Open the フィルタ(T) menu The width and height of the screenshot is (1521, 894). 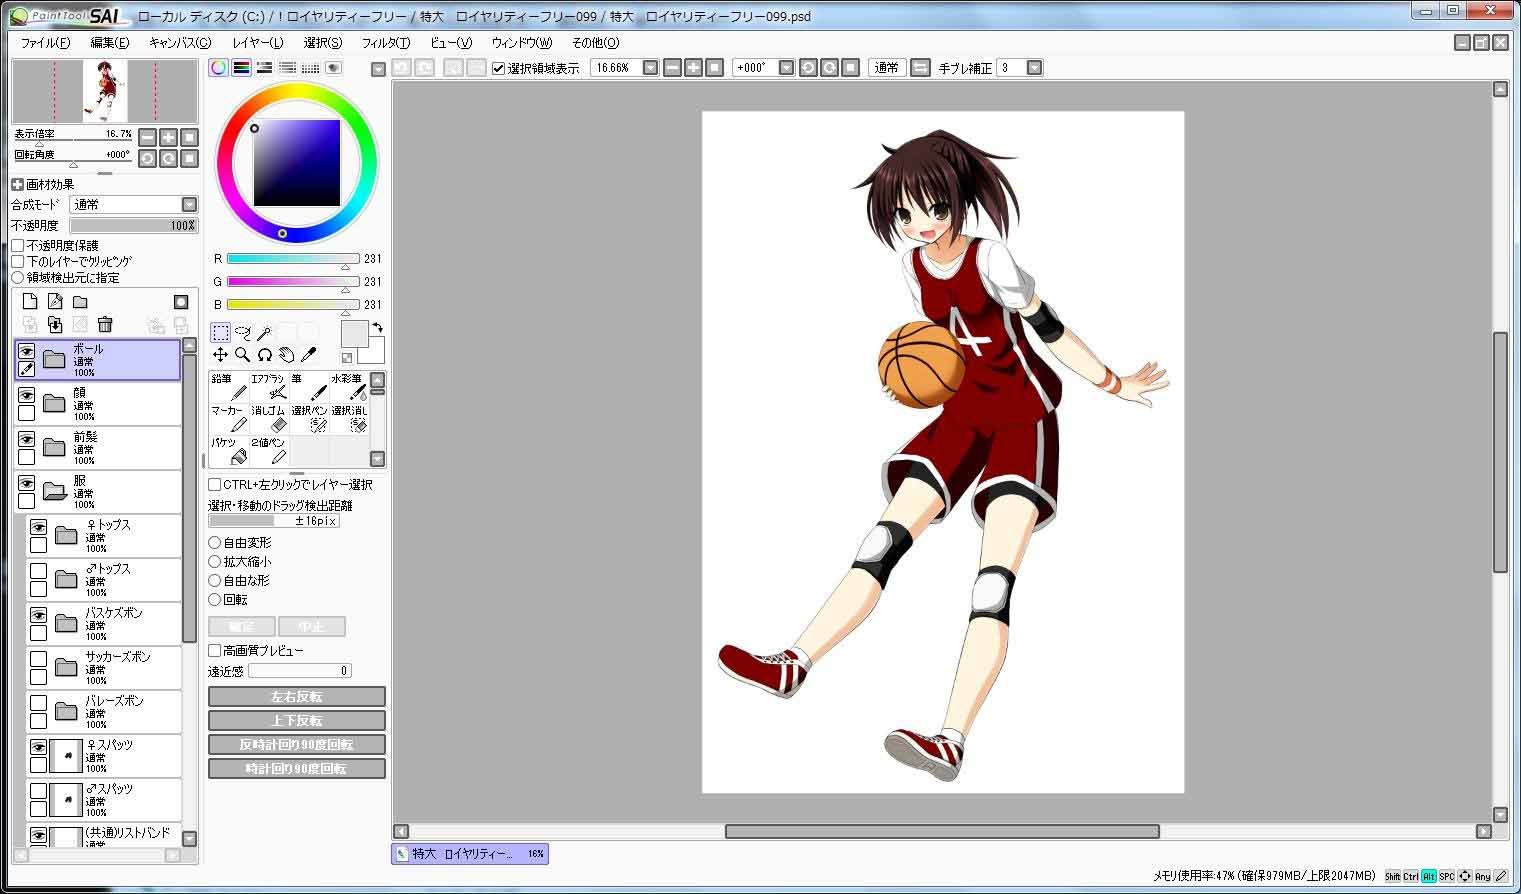pyautogui.click(x=385, y=43)
